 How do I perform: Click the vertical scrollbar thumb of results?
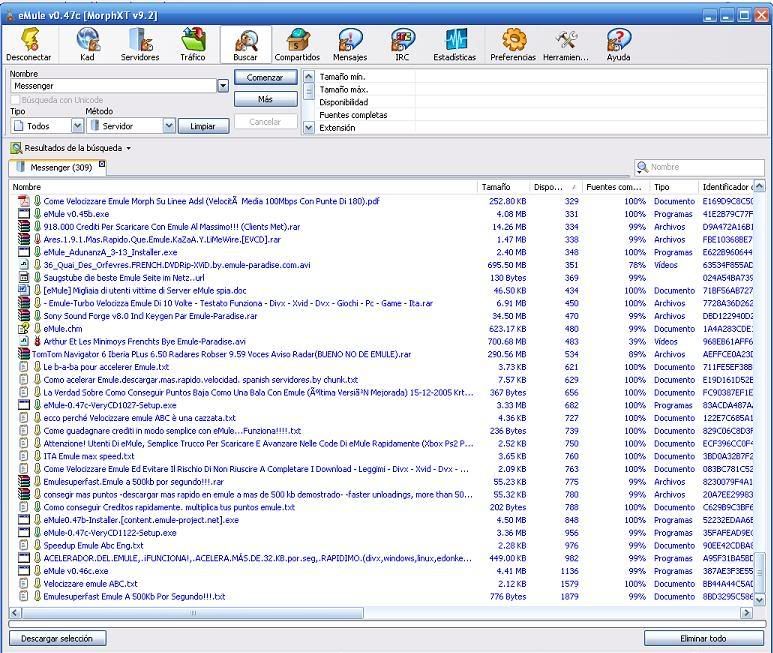click(760, 573)
